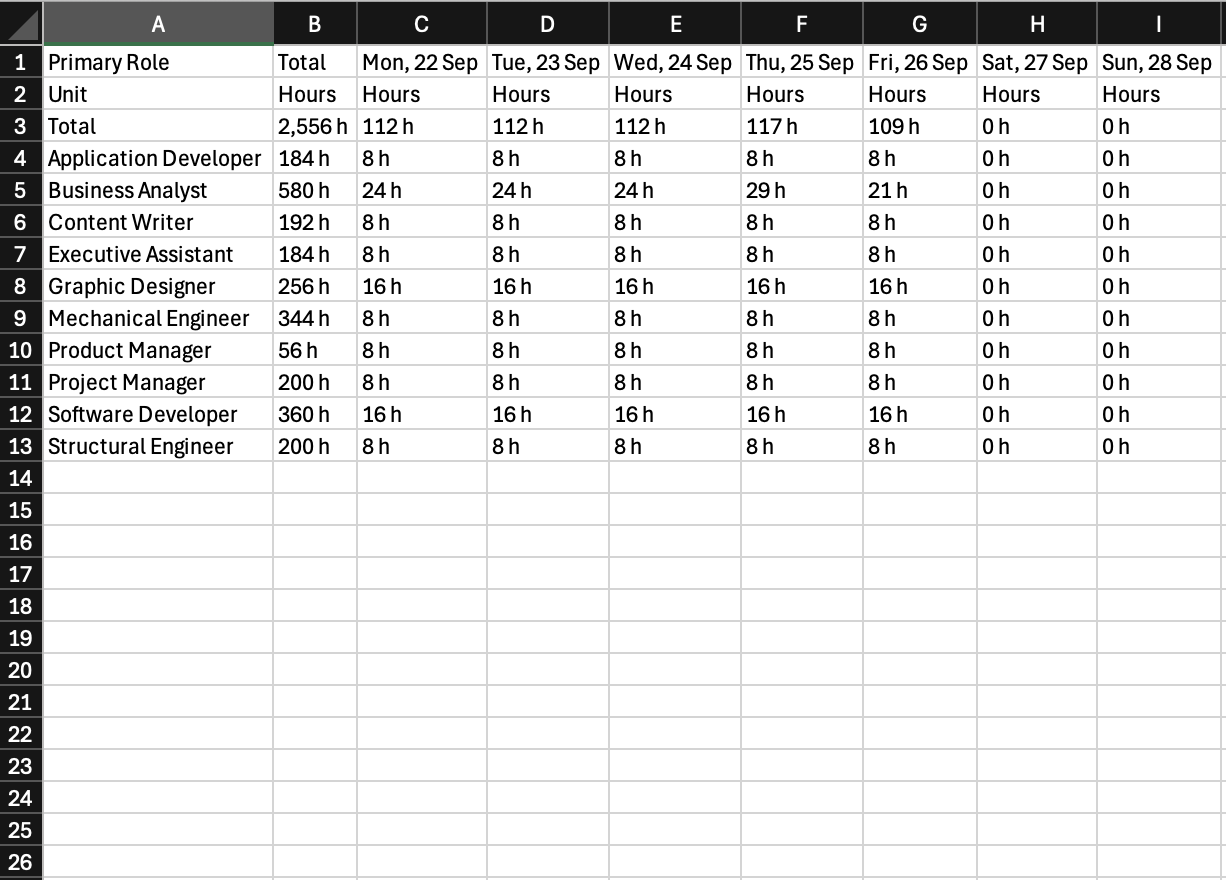Click the Select All corner triangle
The height and width of the screenshot is (880, 1226).
coord(21,22)
